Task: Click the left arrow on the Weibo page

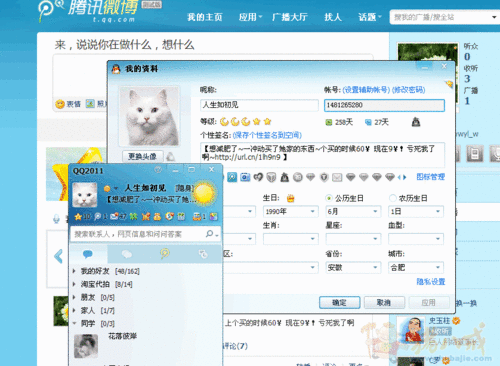Action: (59, 256)
